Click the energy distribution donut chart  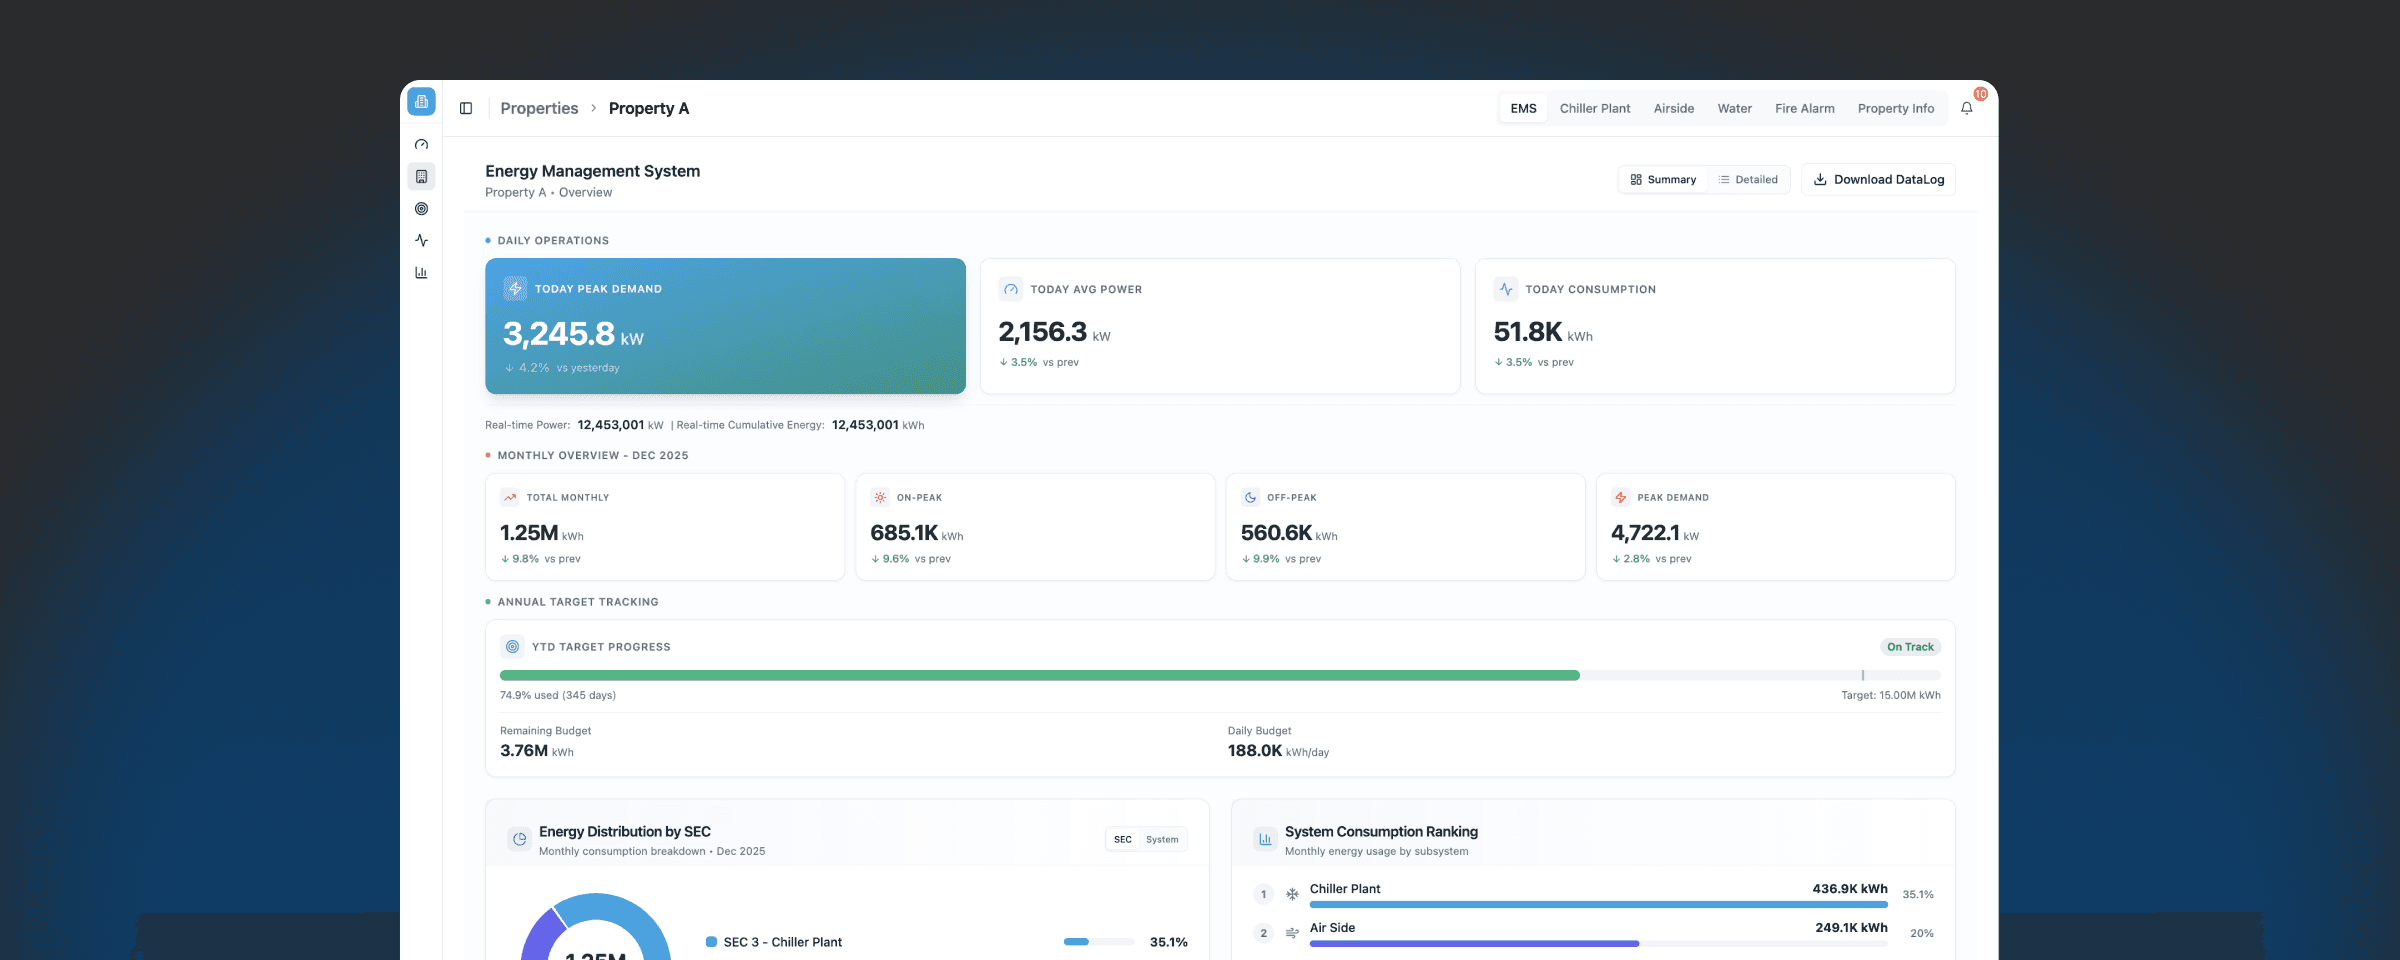[x=596, y=927]
